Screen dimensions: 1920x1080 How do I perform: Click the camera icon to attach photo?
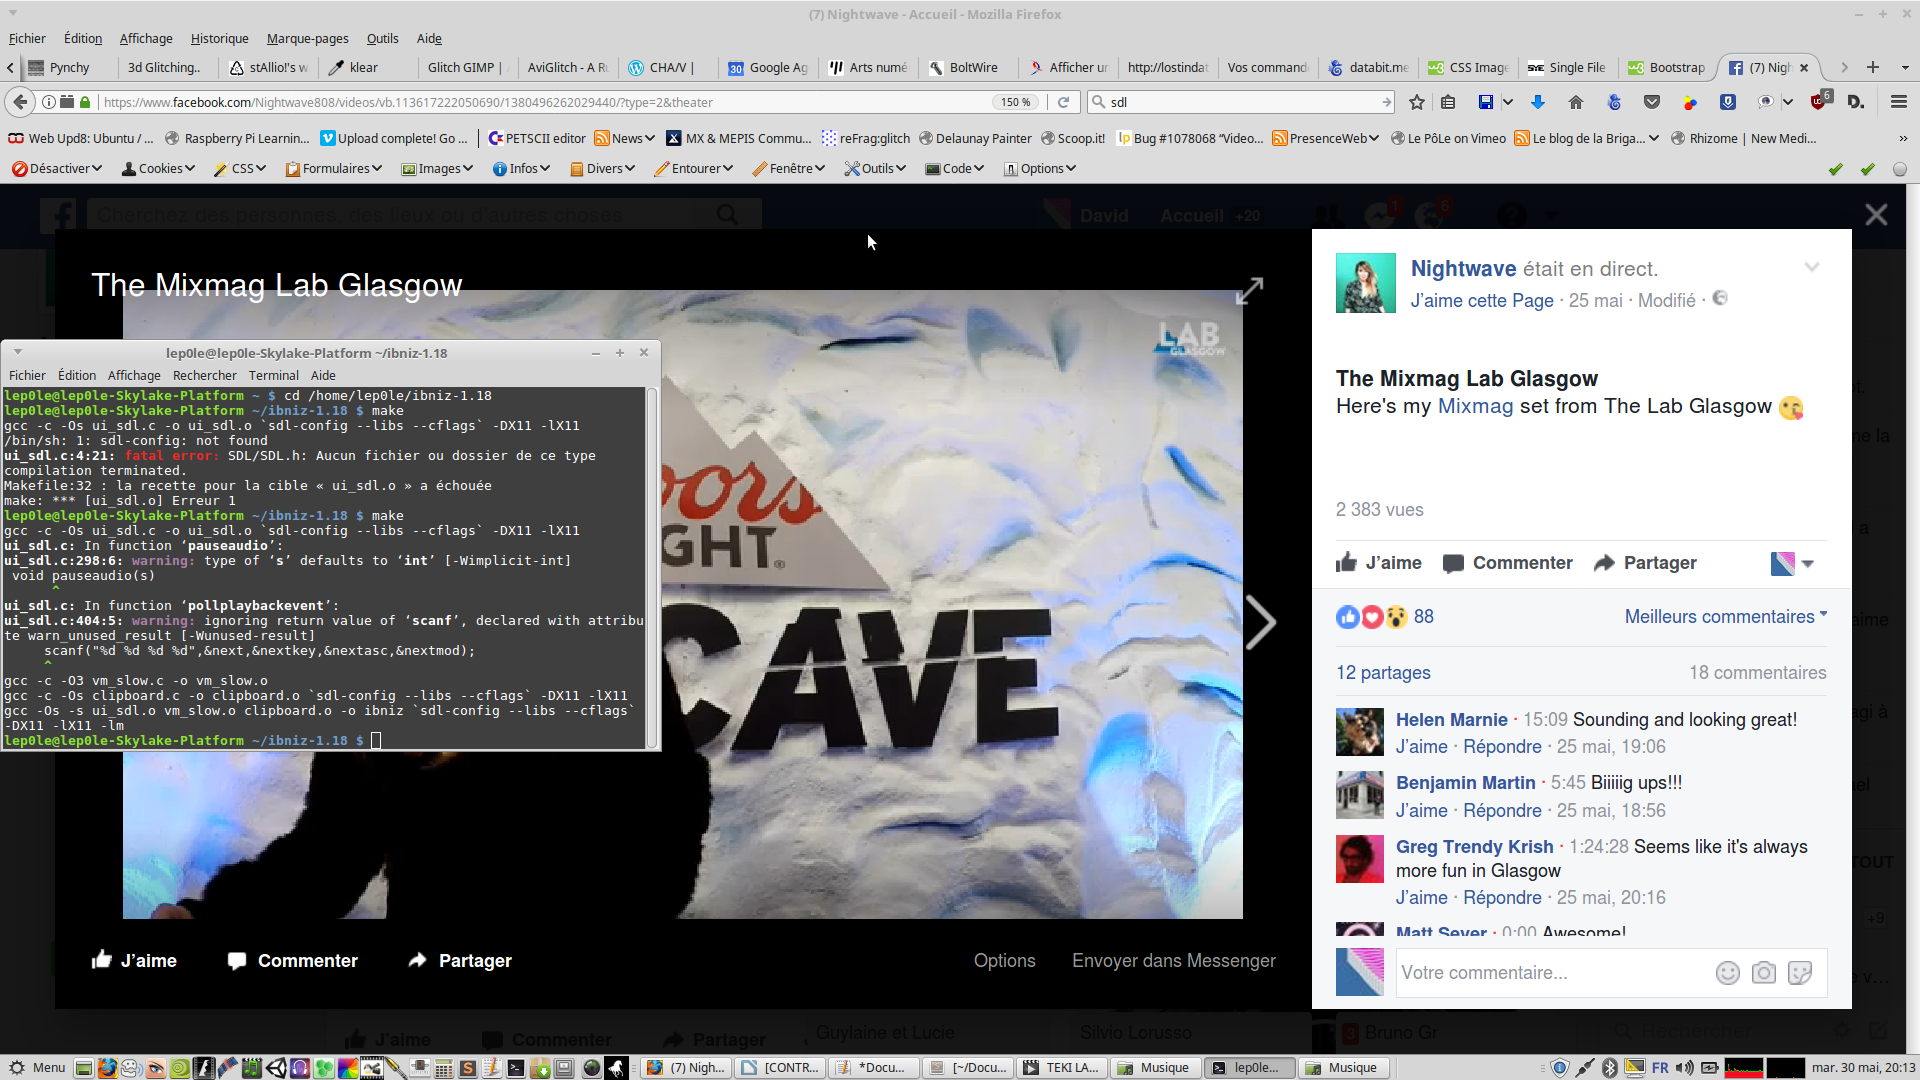point(1764,973)
